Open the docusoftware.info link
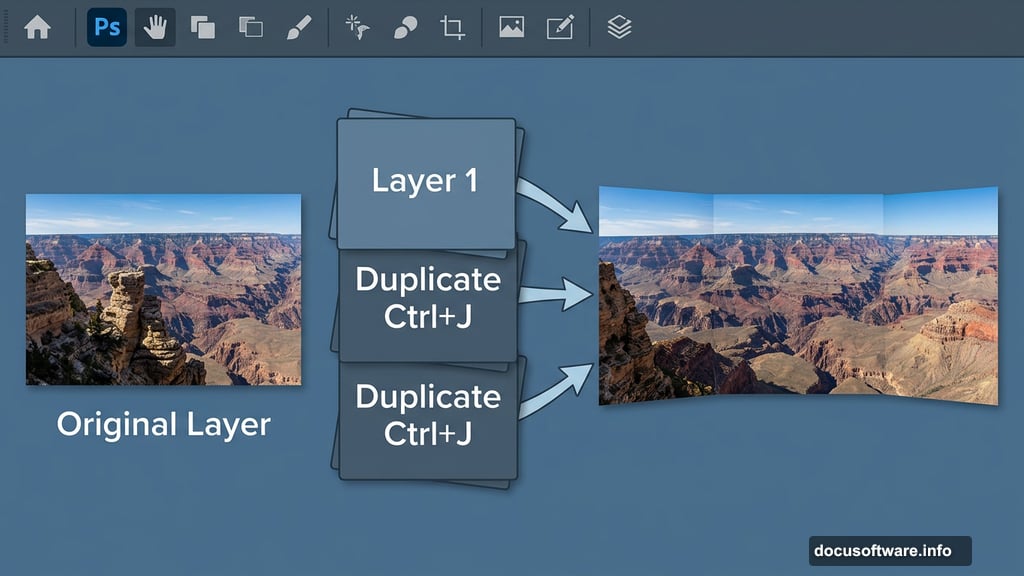This screenshot has width=1024, height=576. click(889, 550)
